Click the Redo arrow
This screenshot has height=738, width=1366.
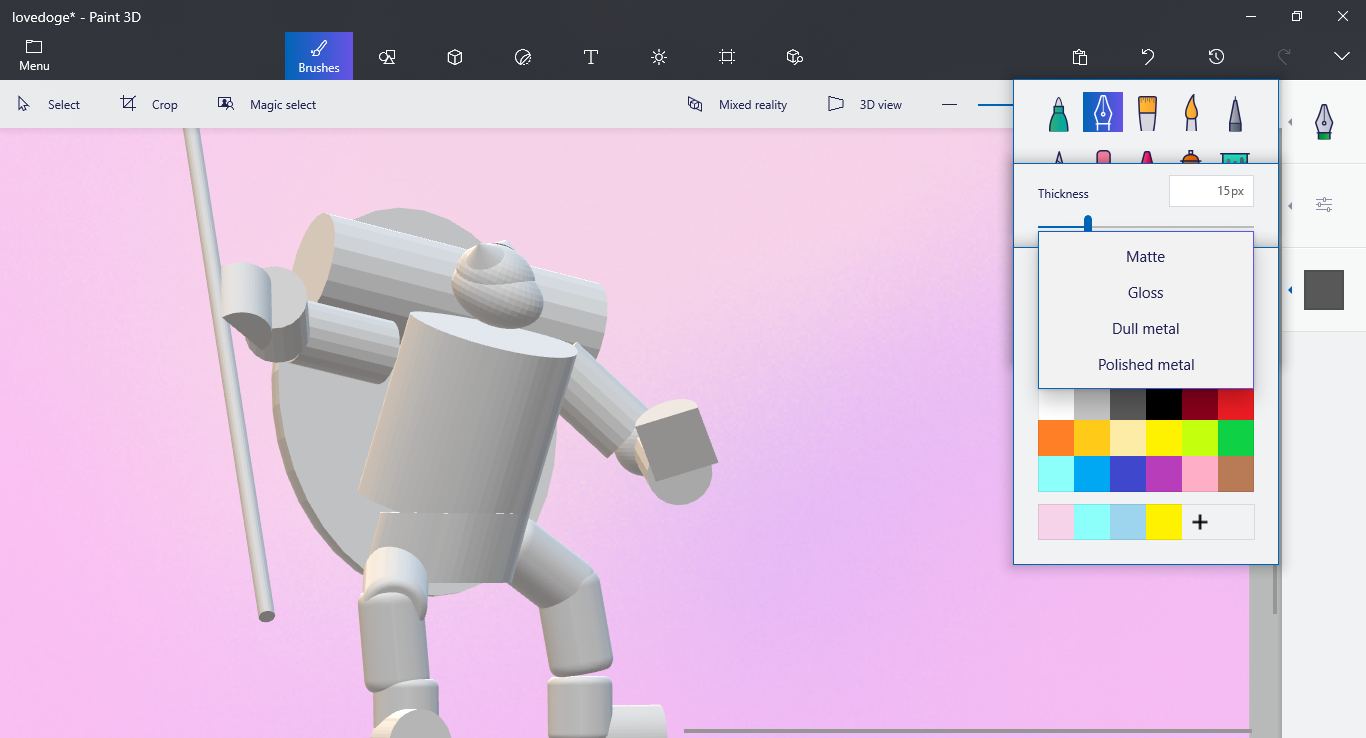[x=1284, y=57]
